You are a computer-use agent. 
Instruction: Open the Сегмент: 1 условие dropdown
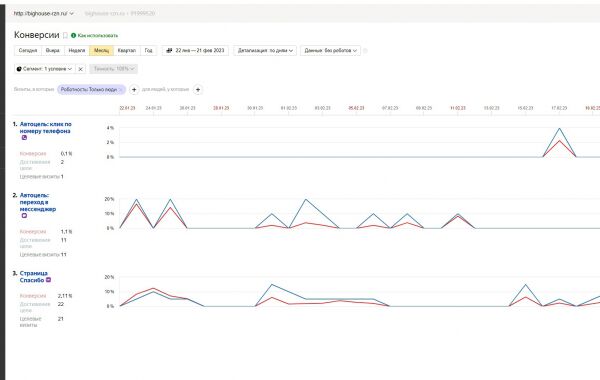(44, 69)
